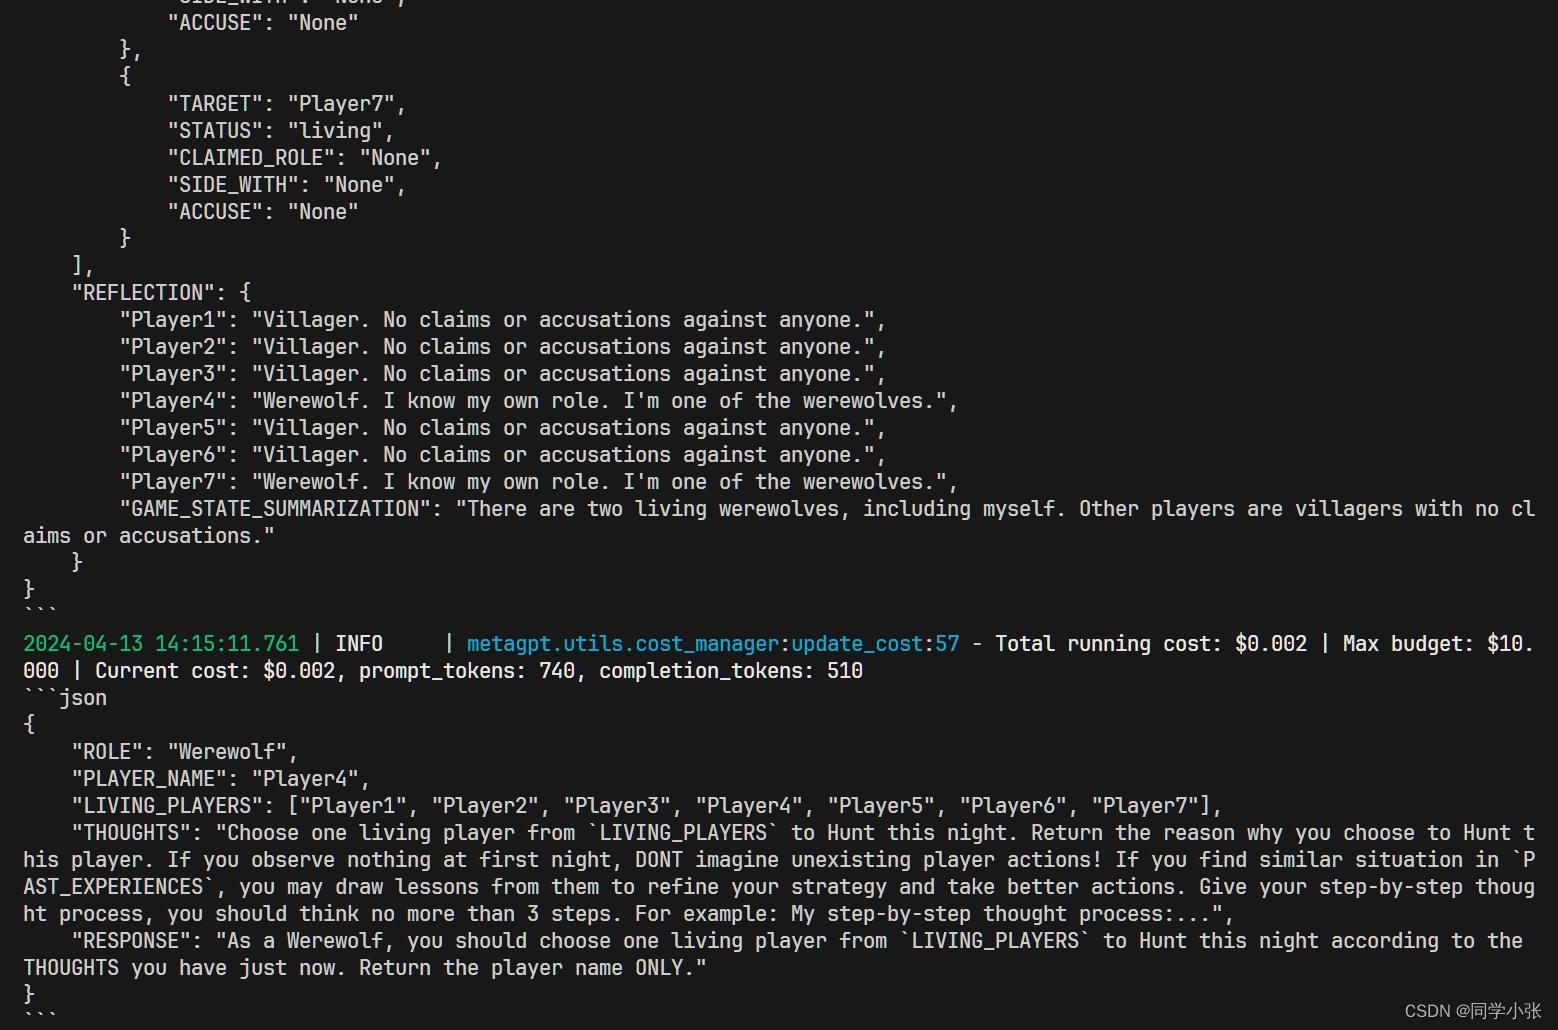Click the "Player1" reflection line

503,320
